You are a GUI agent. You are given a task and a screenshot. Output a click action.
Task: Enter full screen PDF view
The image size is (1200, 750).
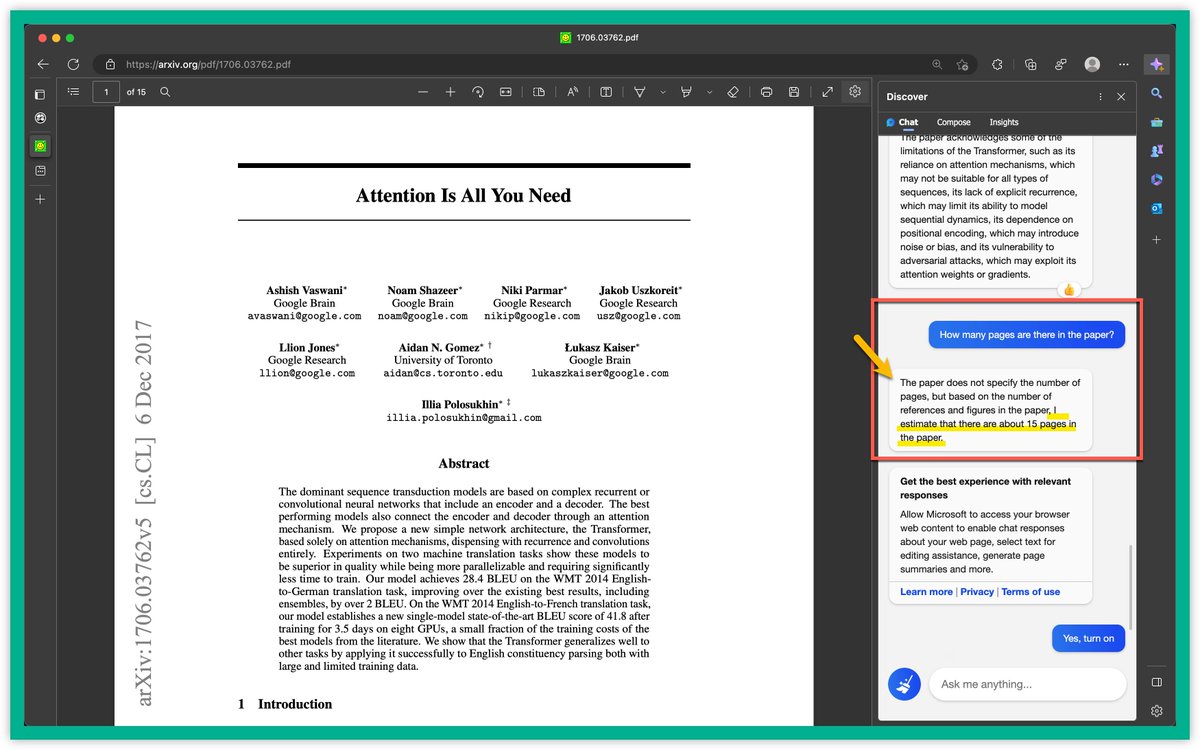tap(827, 92)
